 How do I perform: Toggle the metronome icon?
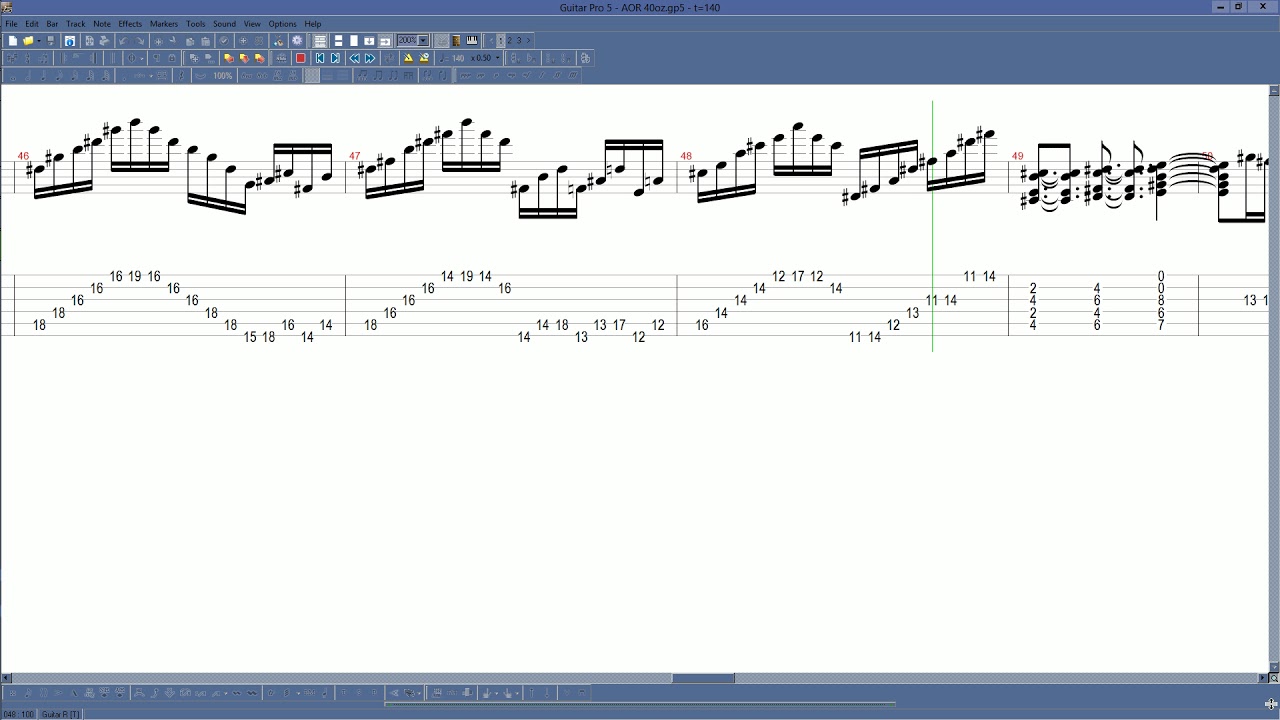(x=408, y=58)
